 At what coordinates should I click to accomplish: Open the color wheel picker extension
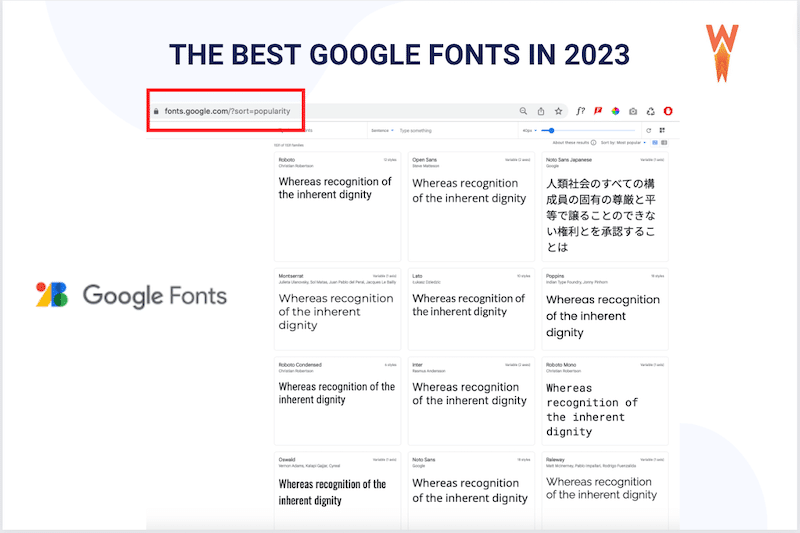pyautogui.click(x=615, y=111)
